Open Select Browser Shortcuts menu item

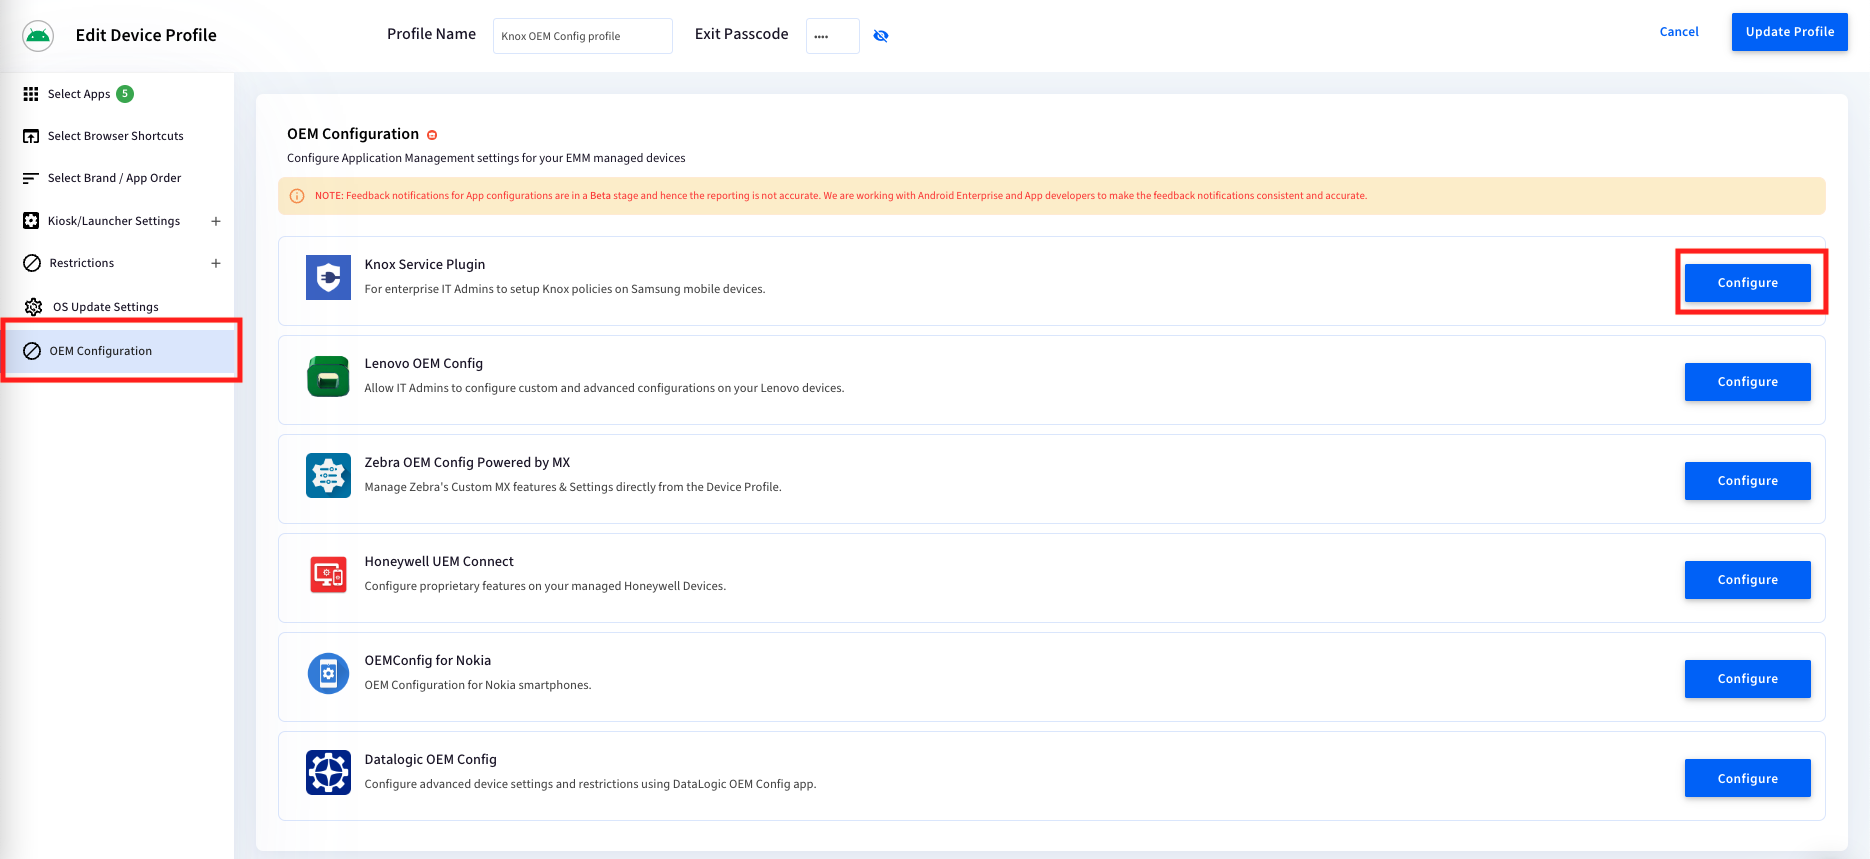(x=117, y=136)
